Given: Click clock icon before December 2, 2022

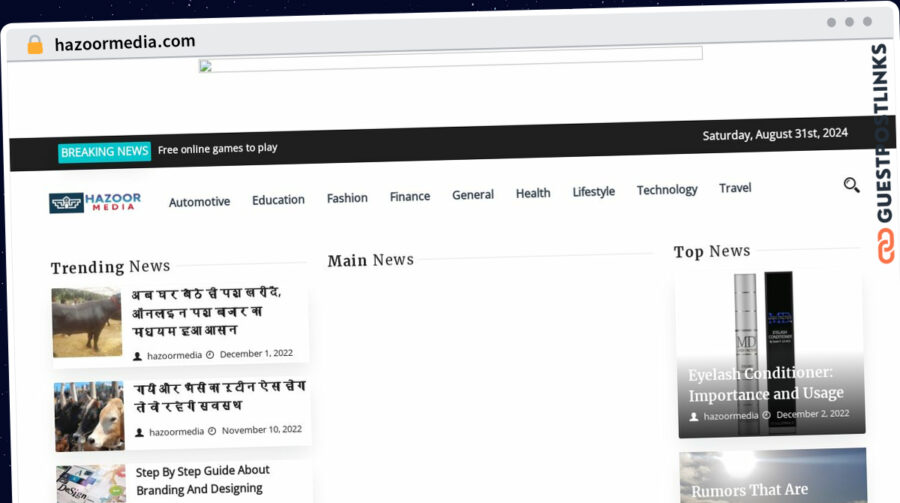Looking at the screenshot, I should point(766,415).
